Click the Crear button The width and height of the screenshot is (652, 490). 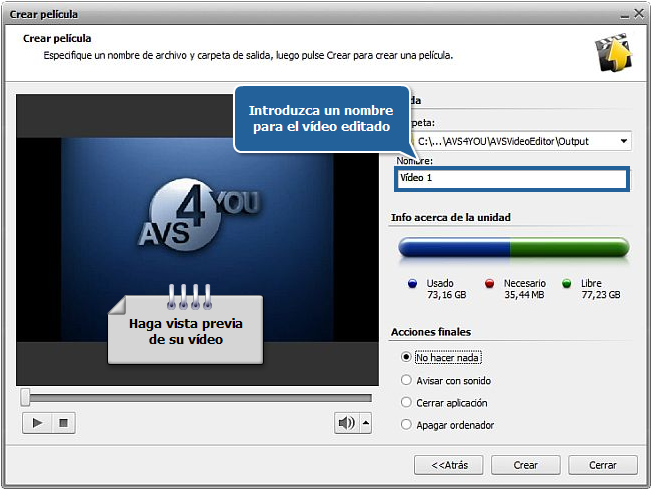(x=526, y=465)
